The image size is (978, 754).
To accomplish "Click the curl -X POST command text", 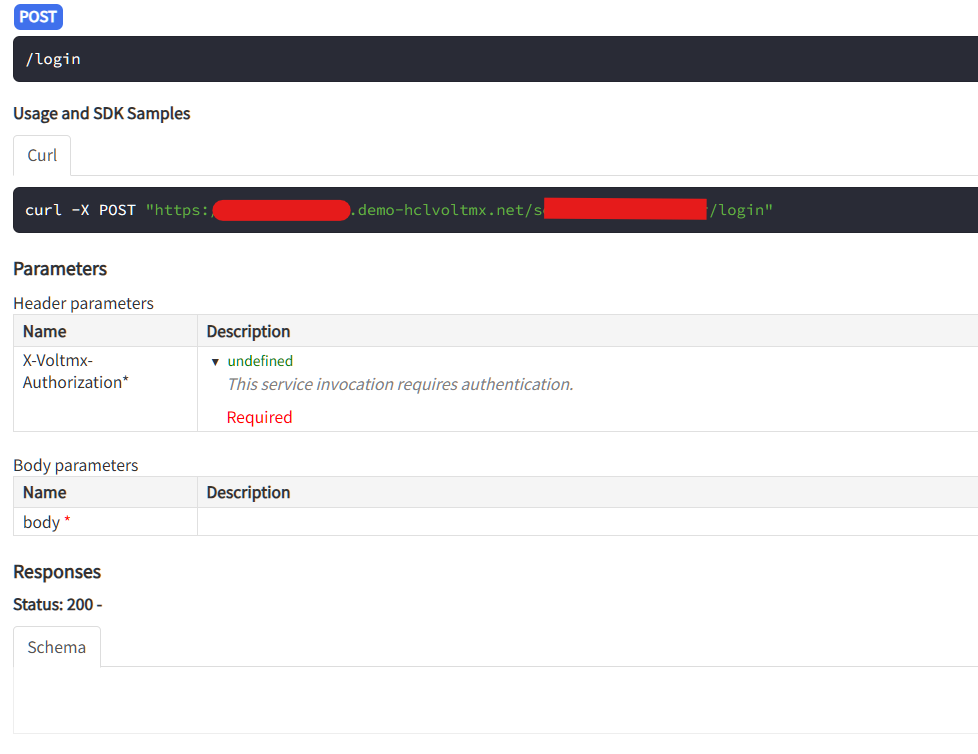I will pyautogui.click(x=80, y=210).
